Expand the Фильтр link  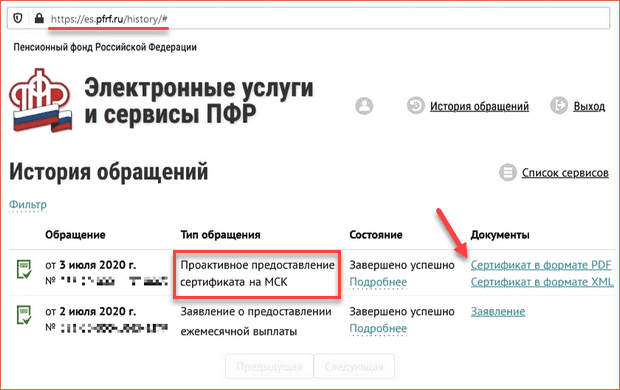[28, 204]
